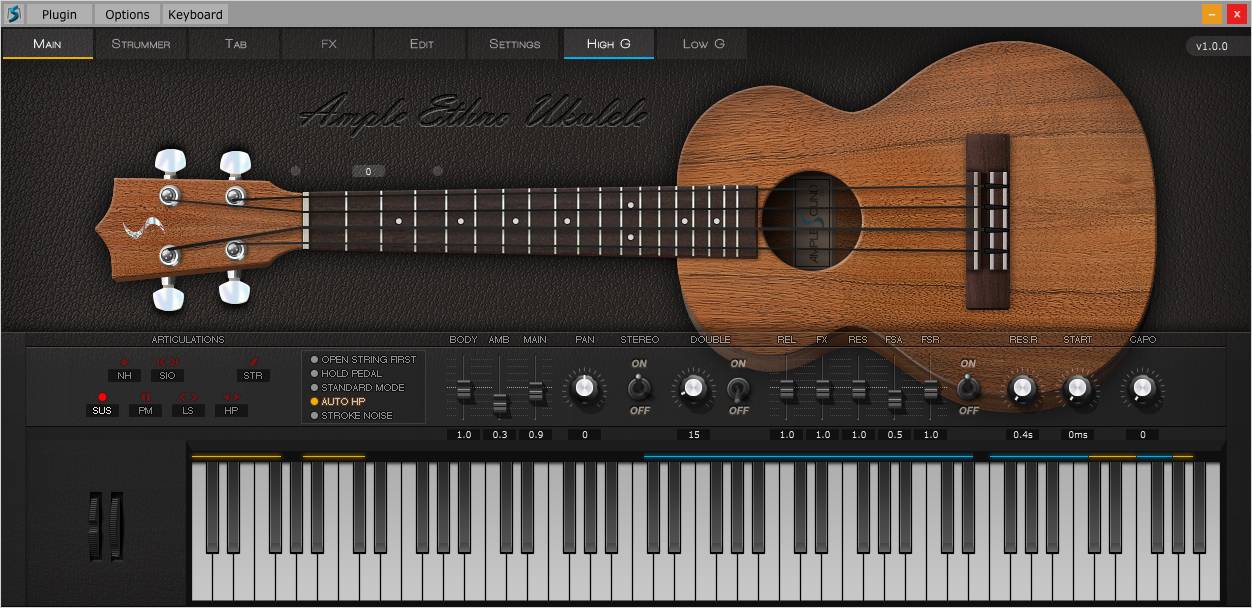Viewport: 1252px width, 608px height.
Task: Open the Options menu
Action: coord(127,14)
